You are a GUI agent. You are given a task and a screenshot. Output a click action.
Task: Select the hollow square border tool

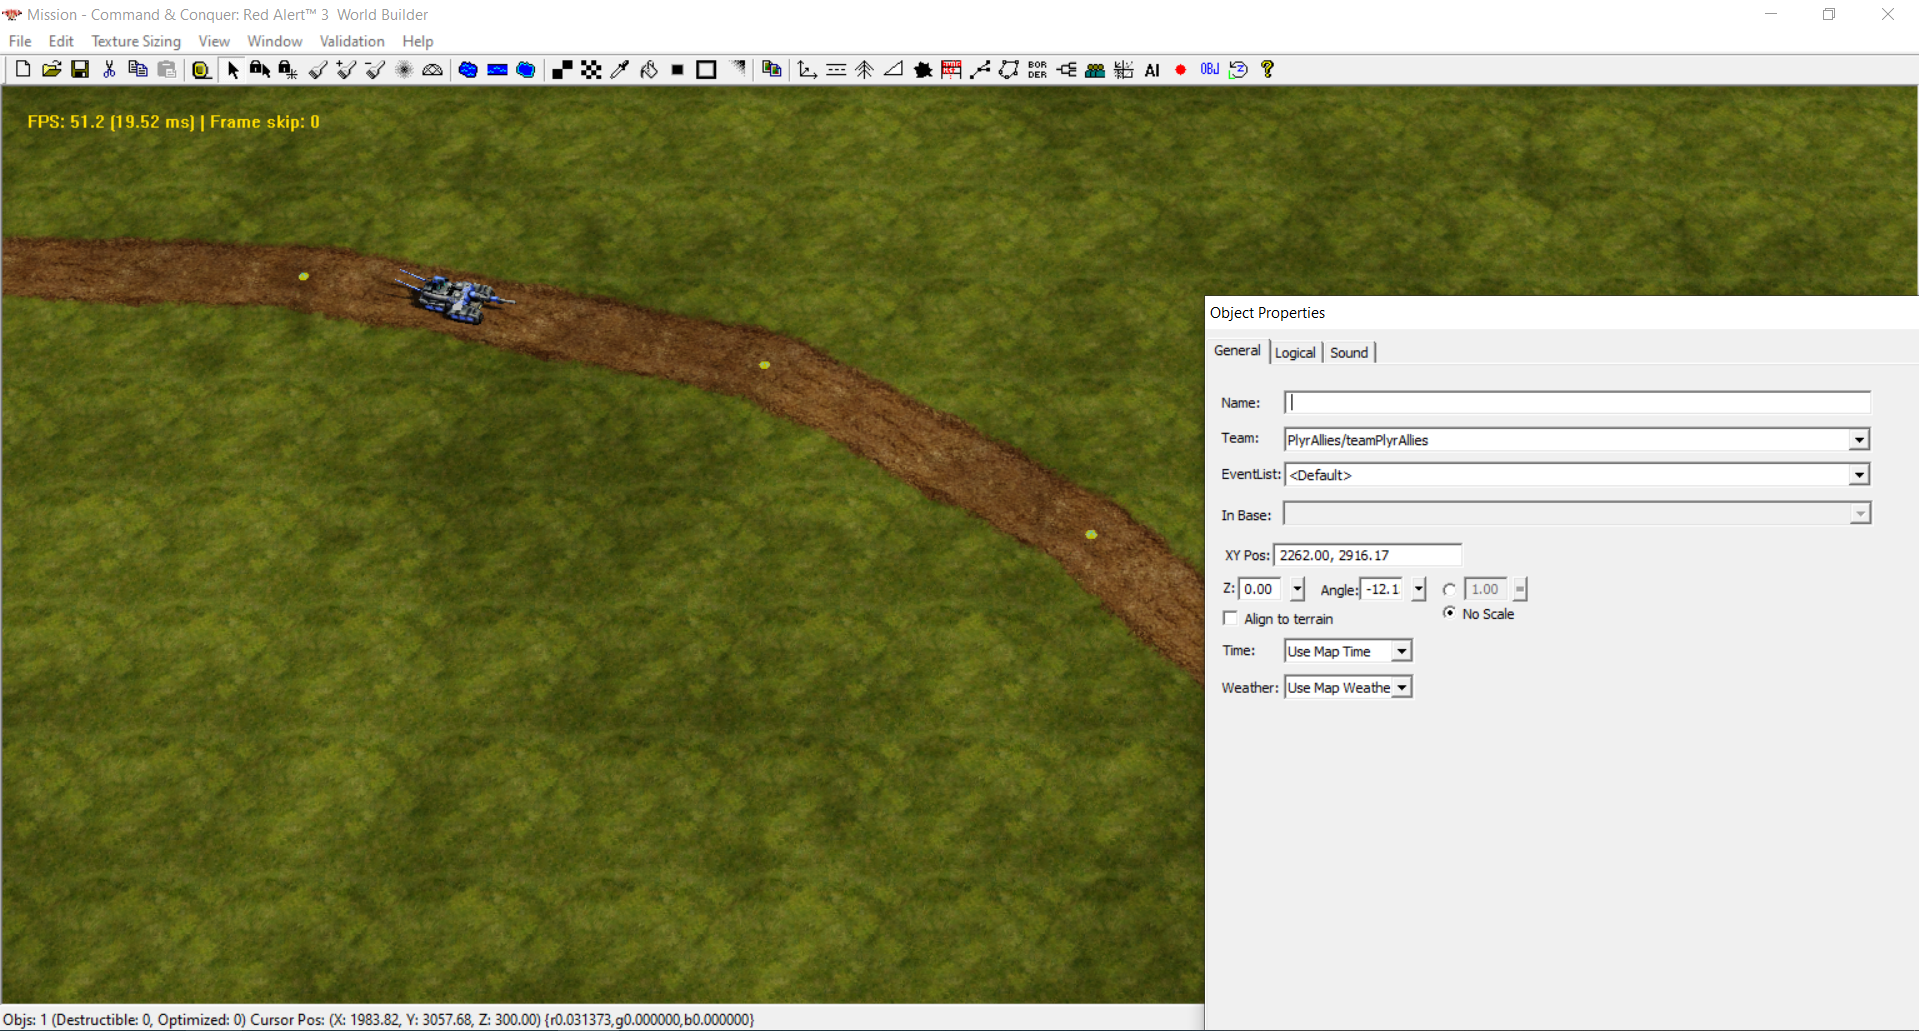point(706,69)
